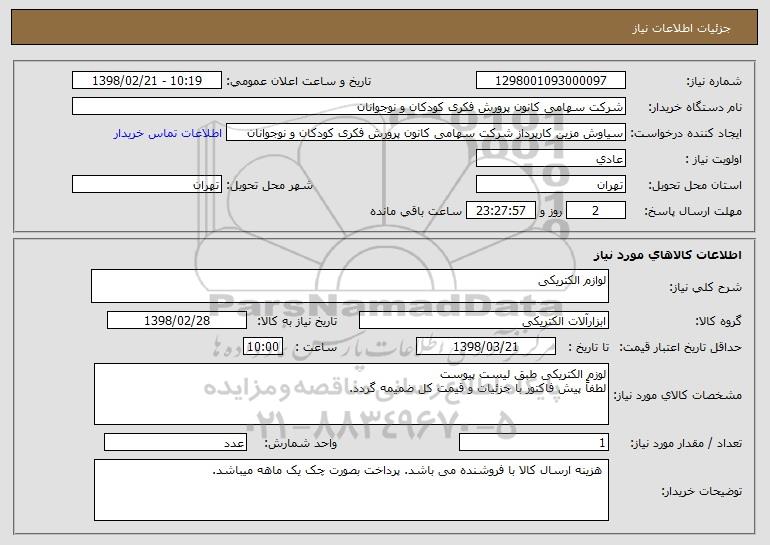
Task: Click the اطلاعات کالاهای مورد نیاز section heading
Action: (x=667, y=255)
